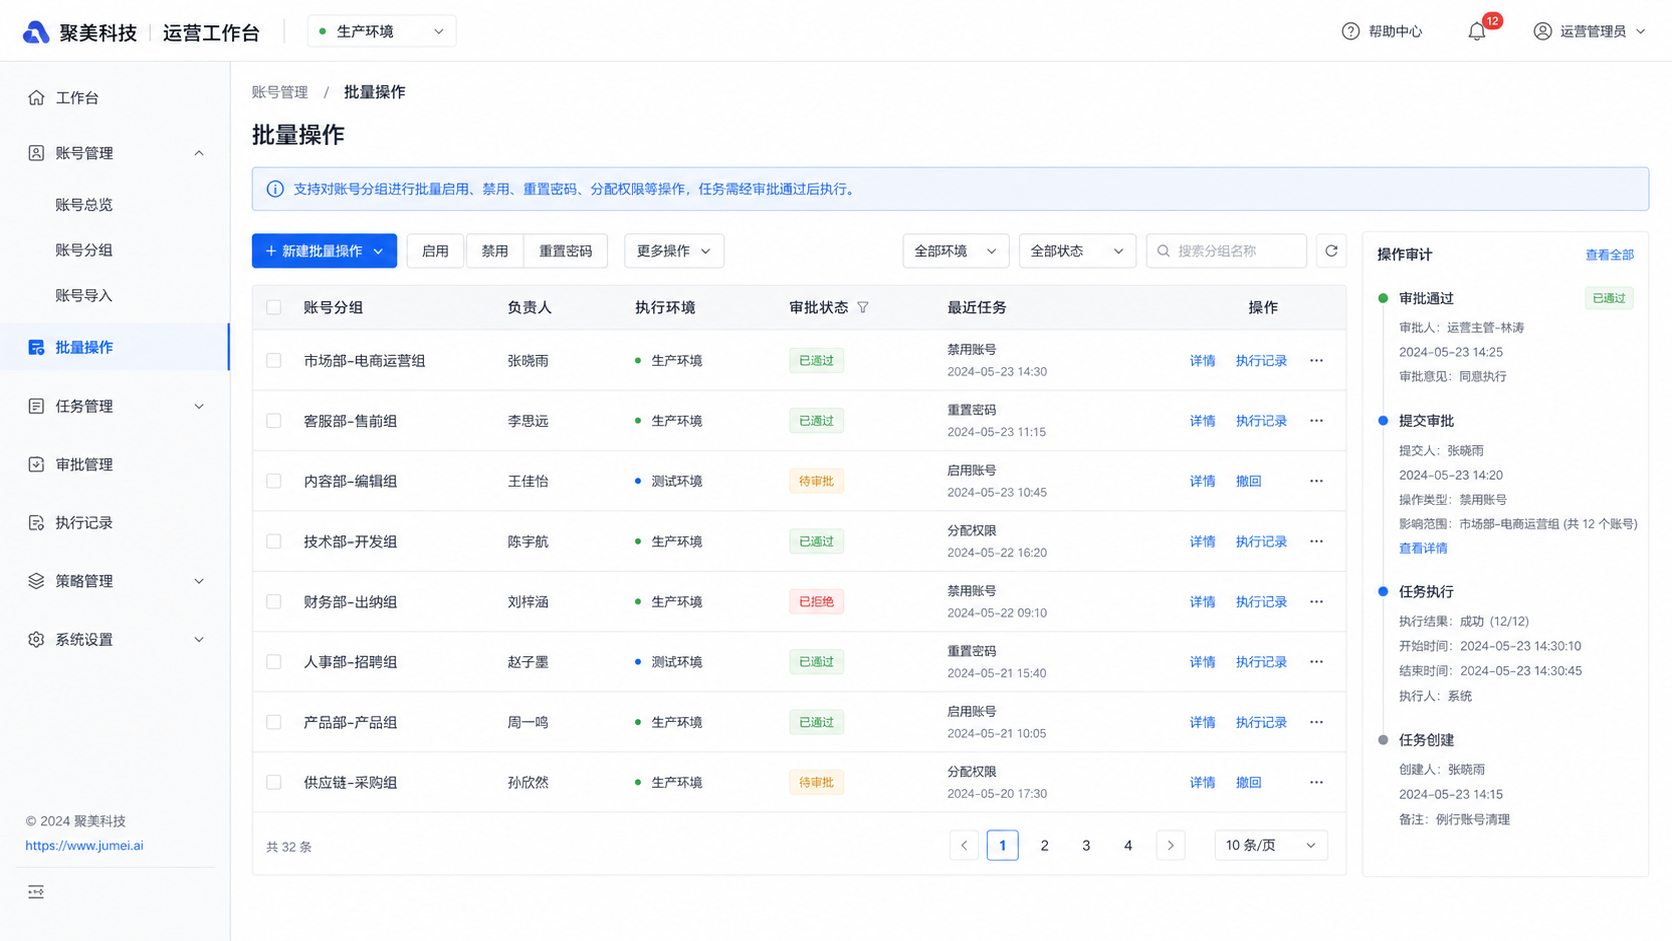Screen dimensions: 1672x941
Task: Open notifications bell with 12 badge
Action: pyautogui.click(x=1477, y=31)
